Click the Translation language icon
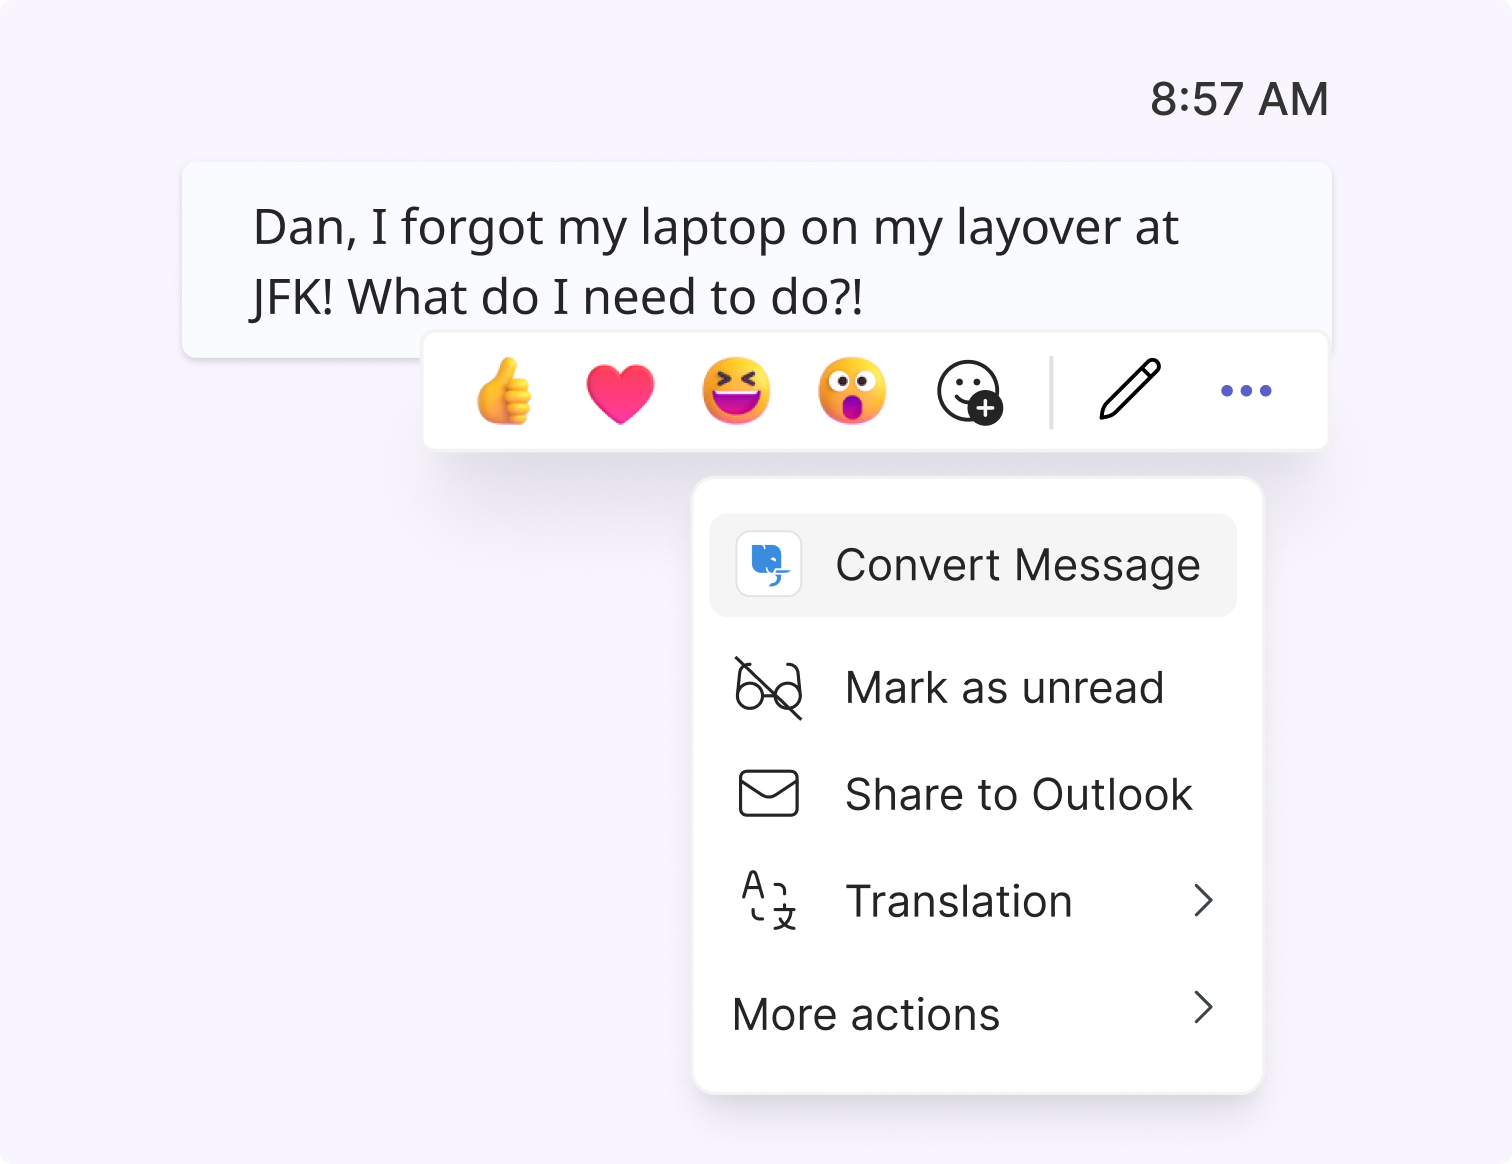The height and width of the screenshot is (1164, 1512). pos(768,900)
